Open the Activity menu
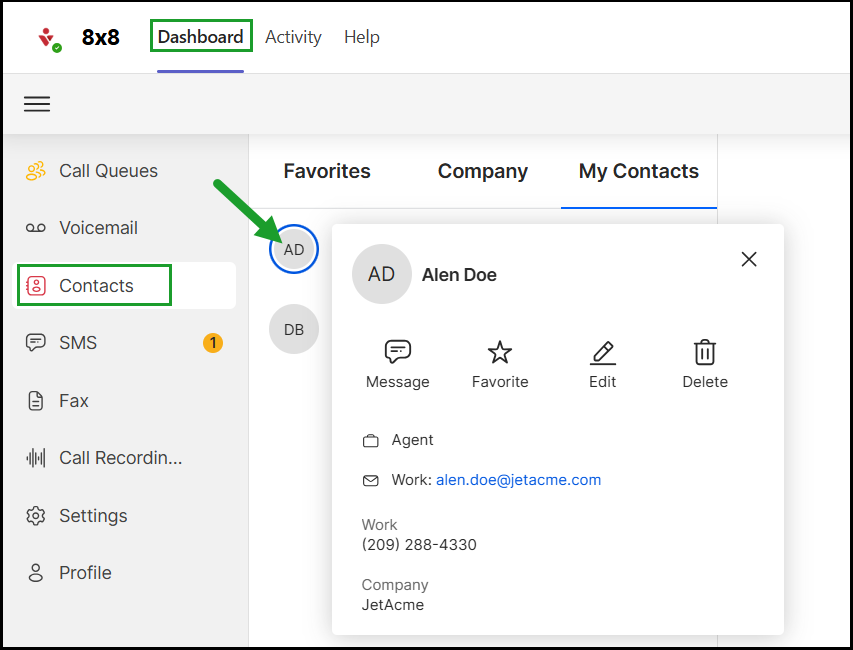853x650 pixels. pyautogui.click(x=293, y=37)
